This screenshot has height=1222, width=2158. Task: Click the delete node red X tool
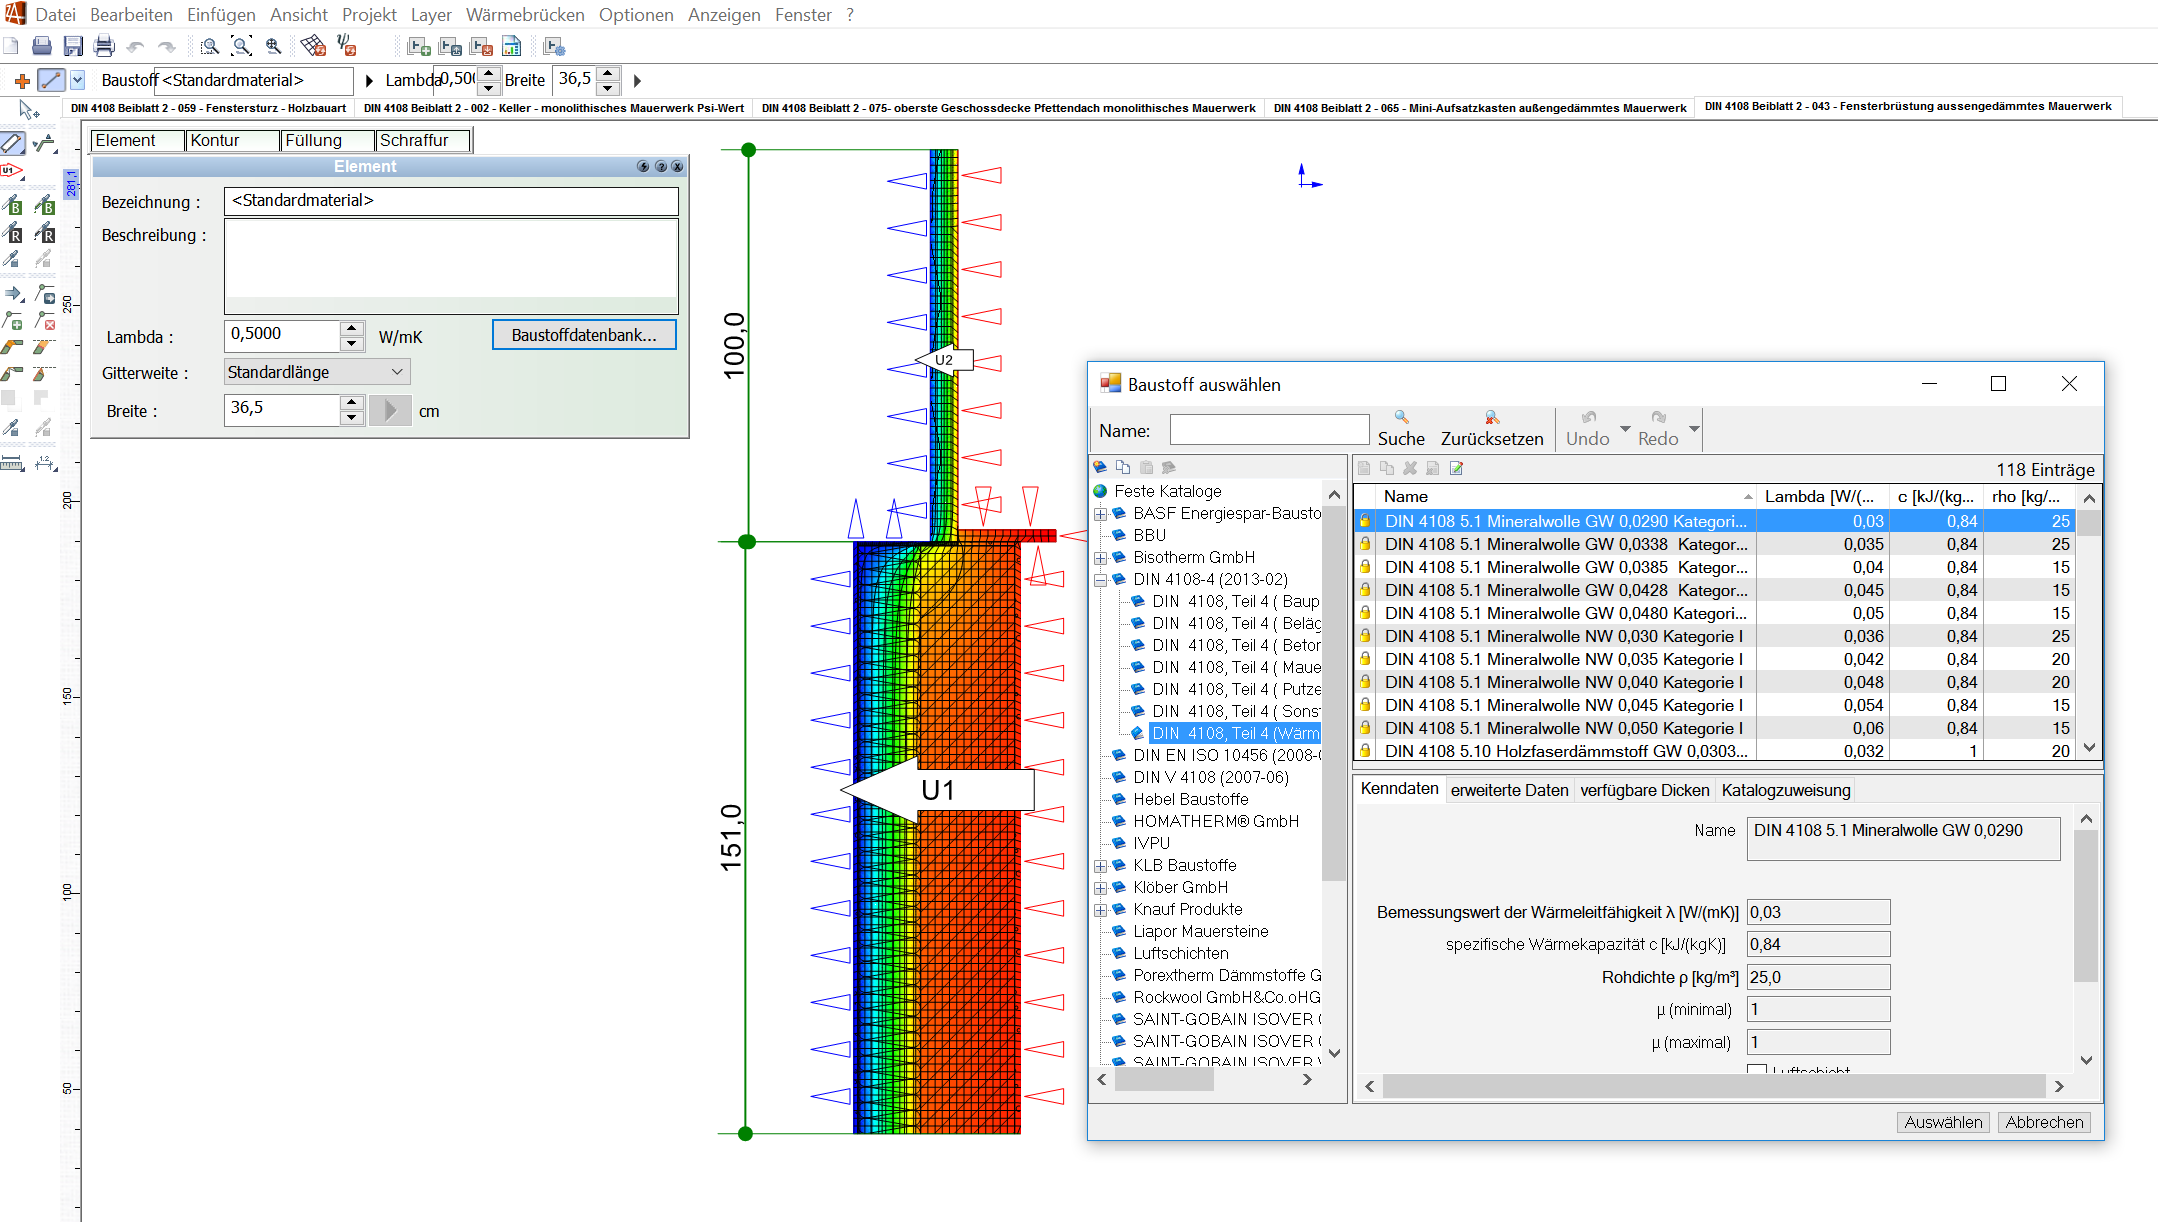[45, 321]
